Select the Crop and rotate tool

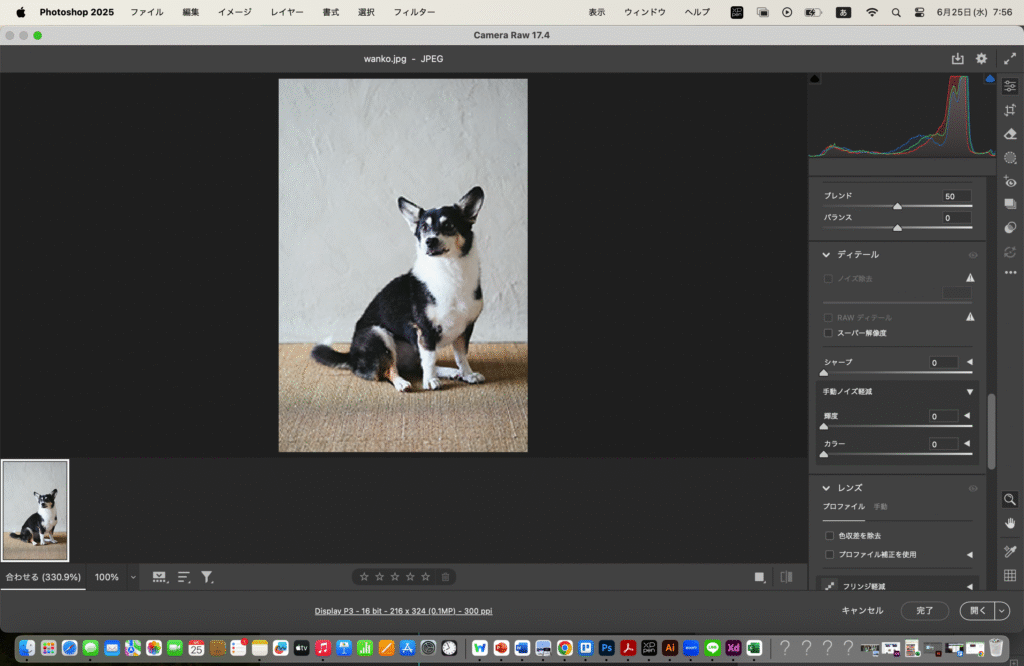[1010, 110]
